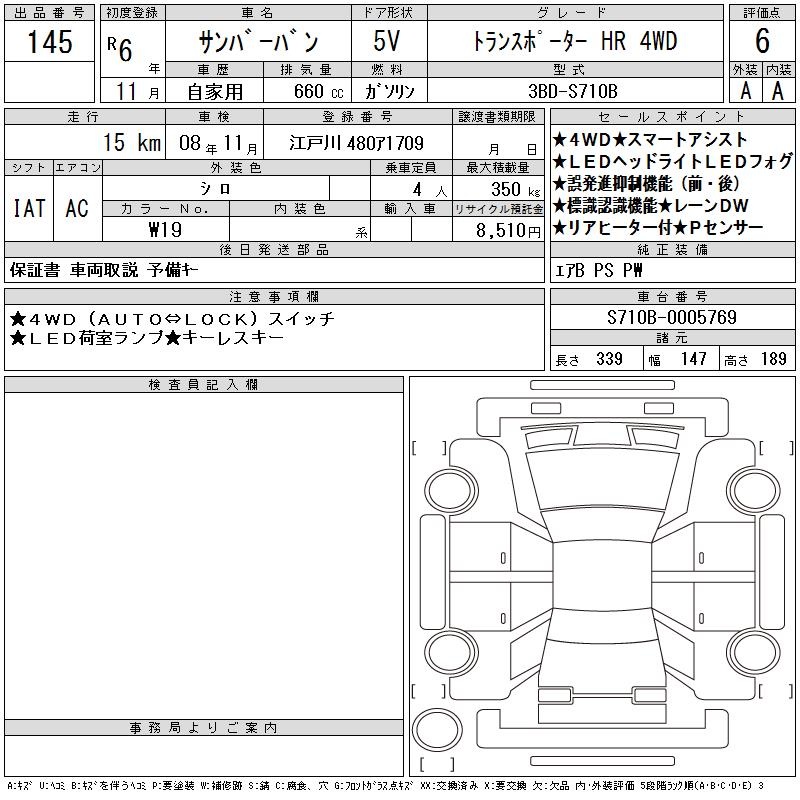The image size is (800, 800).
Task: Click the rear-right wheel circle in diagram
Action: pyautogui.click(x=753, y=653)
